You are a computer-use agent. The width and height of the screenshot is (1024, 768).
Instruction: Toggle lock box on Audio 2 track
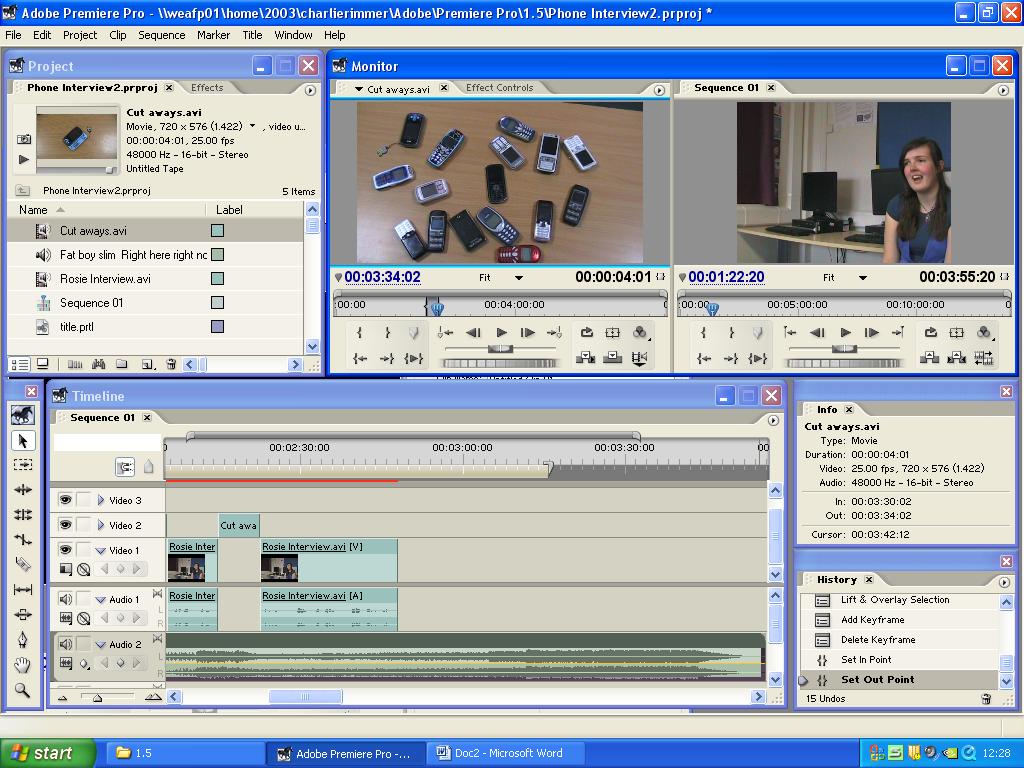pyautogui.click(x=84, y=644)
